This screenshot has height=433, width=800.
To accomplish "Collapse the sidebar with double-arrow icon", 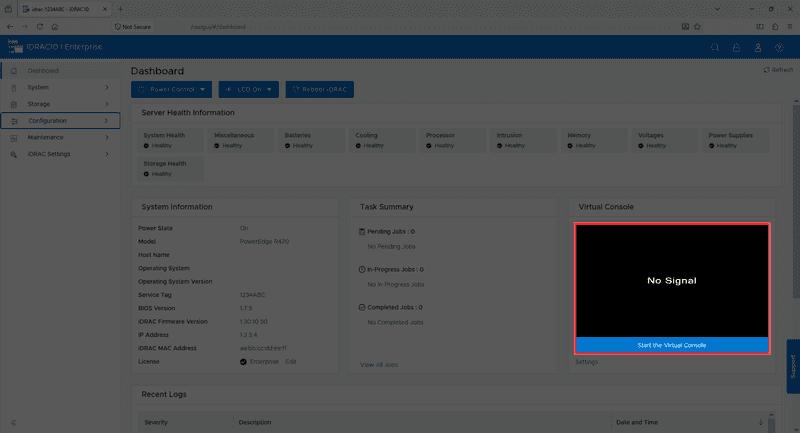I will (14, 422).
